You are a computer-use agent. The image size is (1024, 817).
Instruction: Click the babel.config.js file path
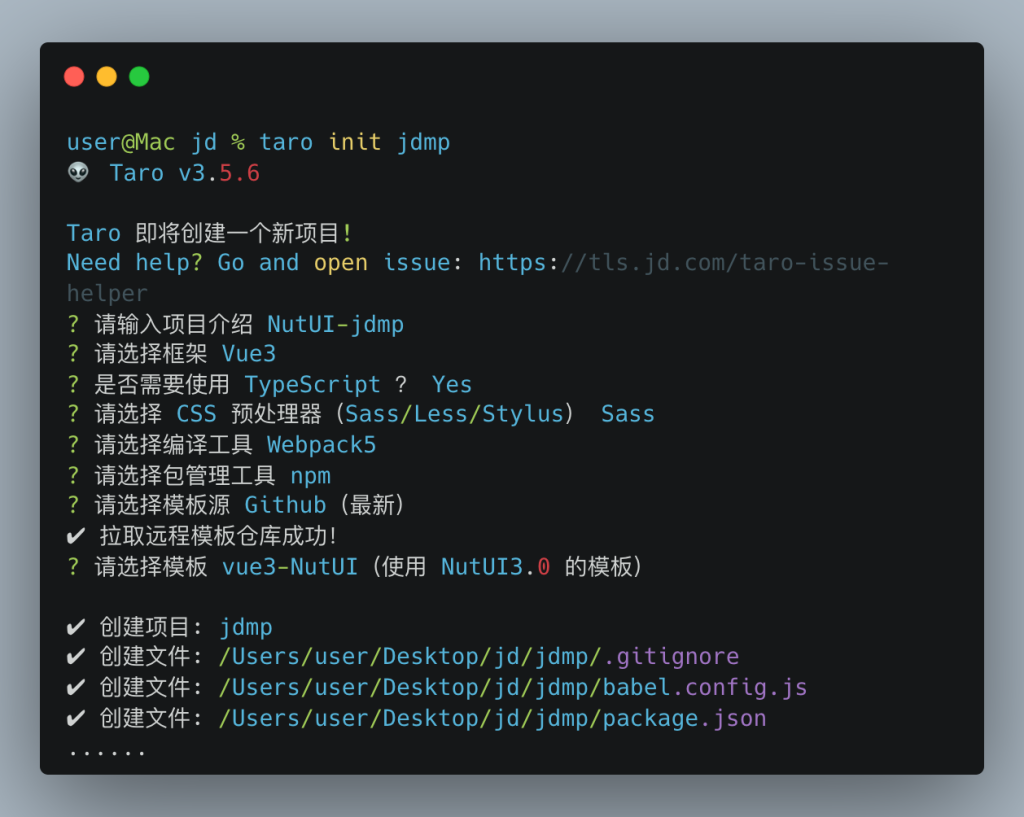[513, 688]
